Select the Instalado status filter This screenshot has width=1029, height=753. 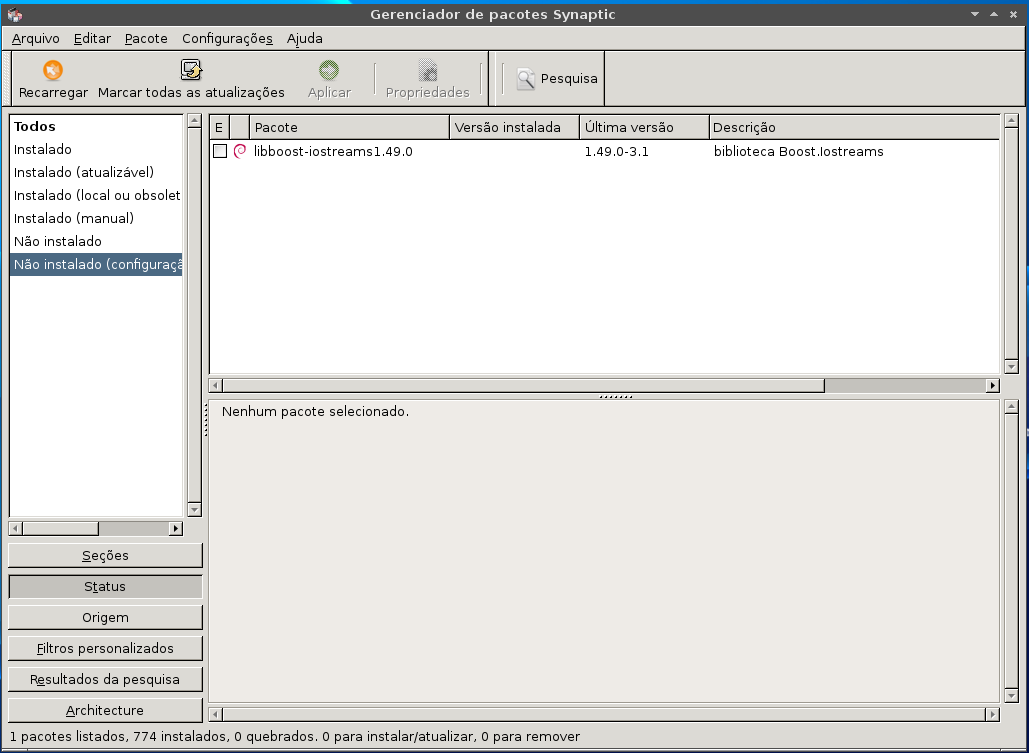coord(96,150)
